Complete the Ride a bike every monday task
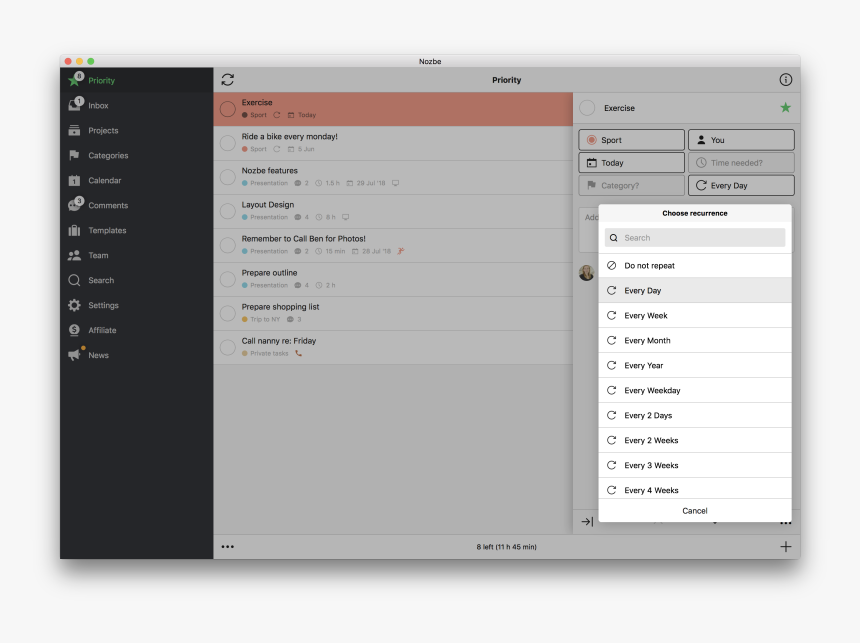860x643 pixels. (228, 143)
